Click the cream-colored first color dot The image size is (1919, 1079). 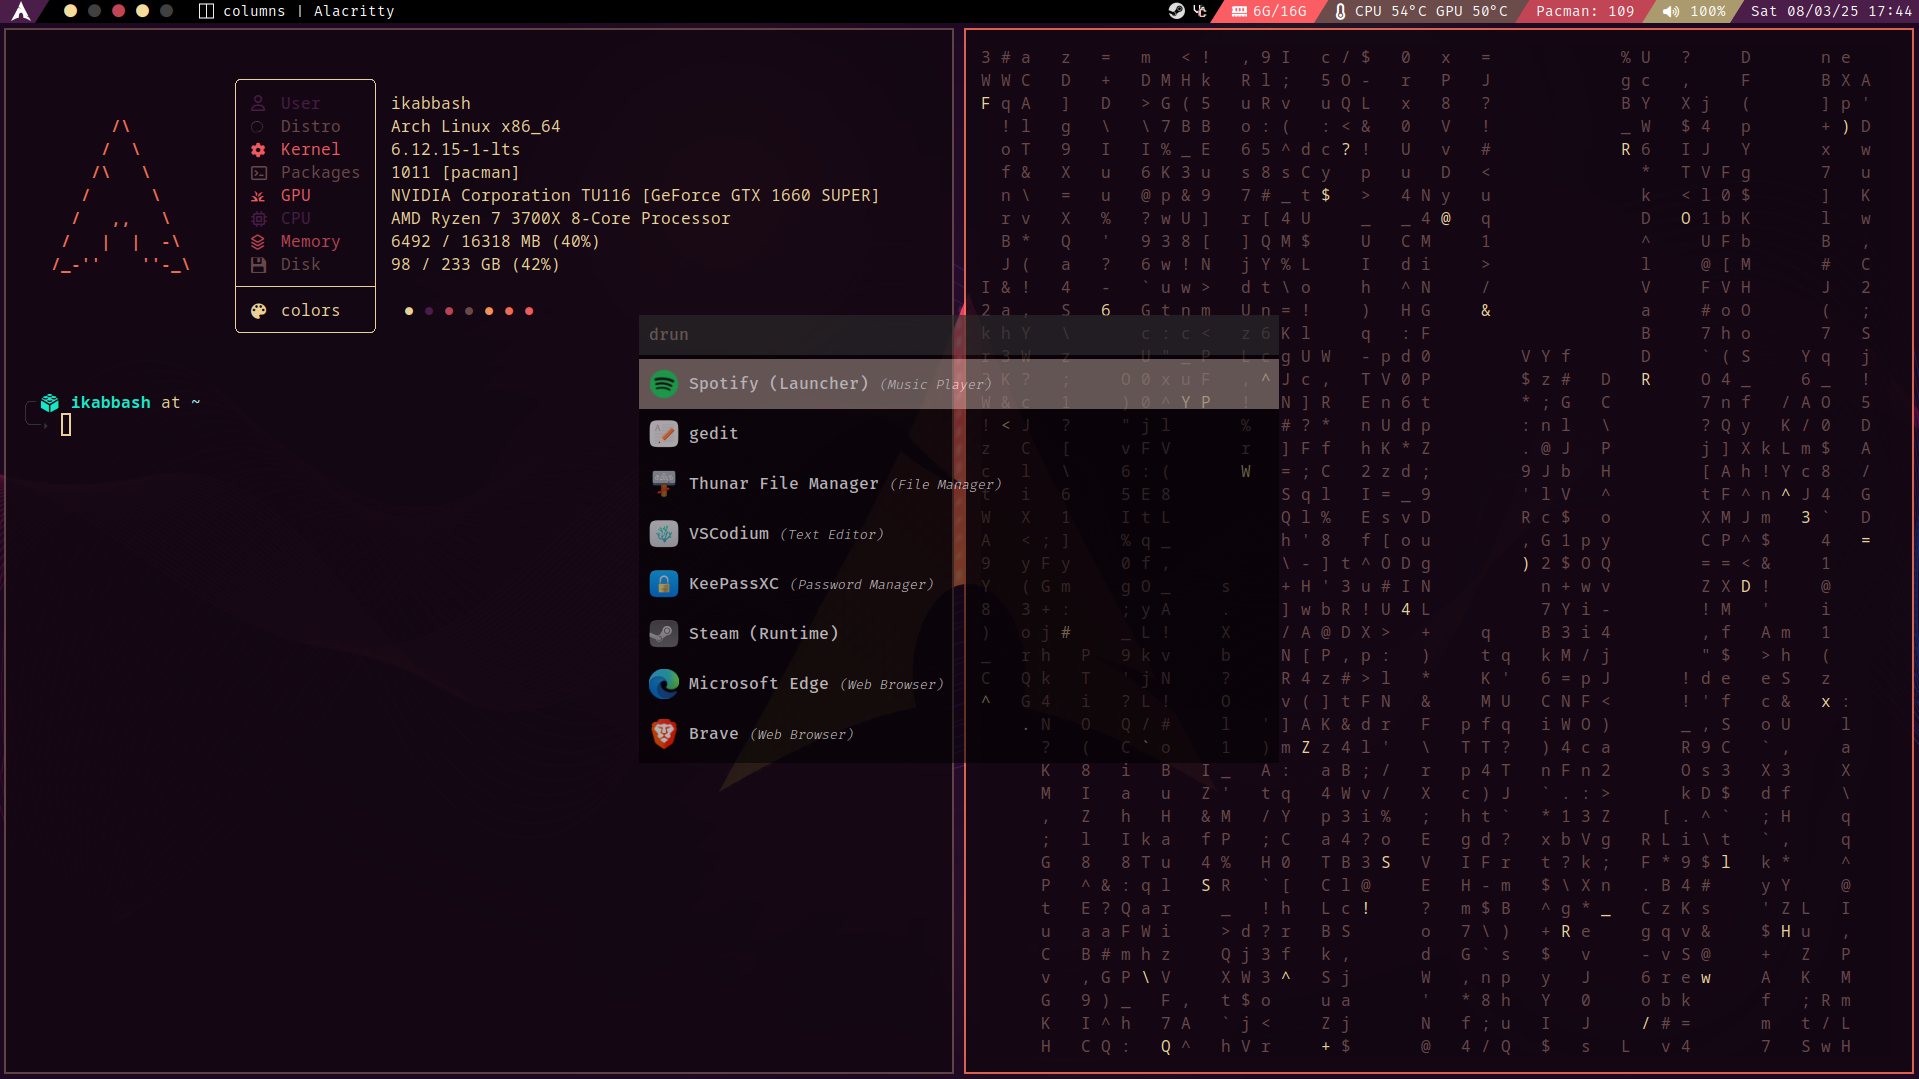coord(409,311)
